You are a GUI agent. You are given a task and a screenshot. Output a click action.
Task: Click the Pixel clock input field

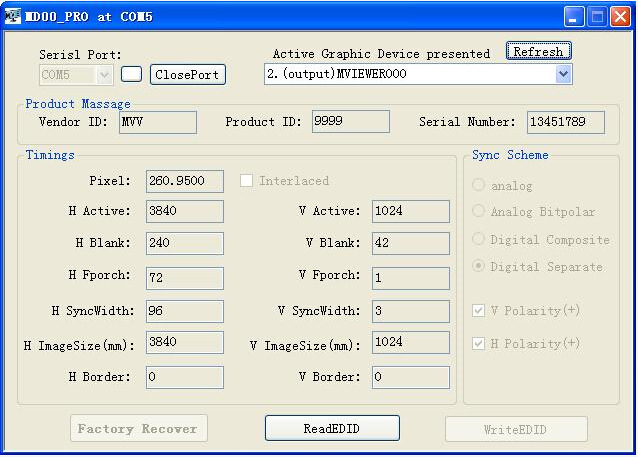click(x=184, y=181)
